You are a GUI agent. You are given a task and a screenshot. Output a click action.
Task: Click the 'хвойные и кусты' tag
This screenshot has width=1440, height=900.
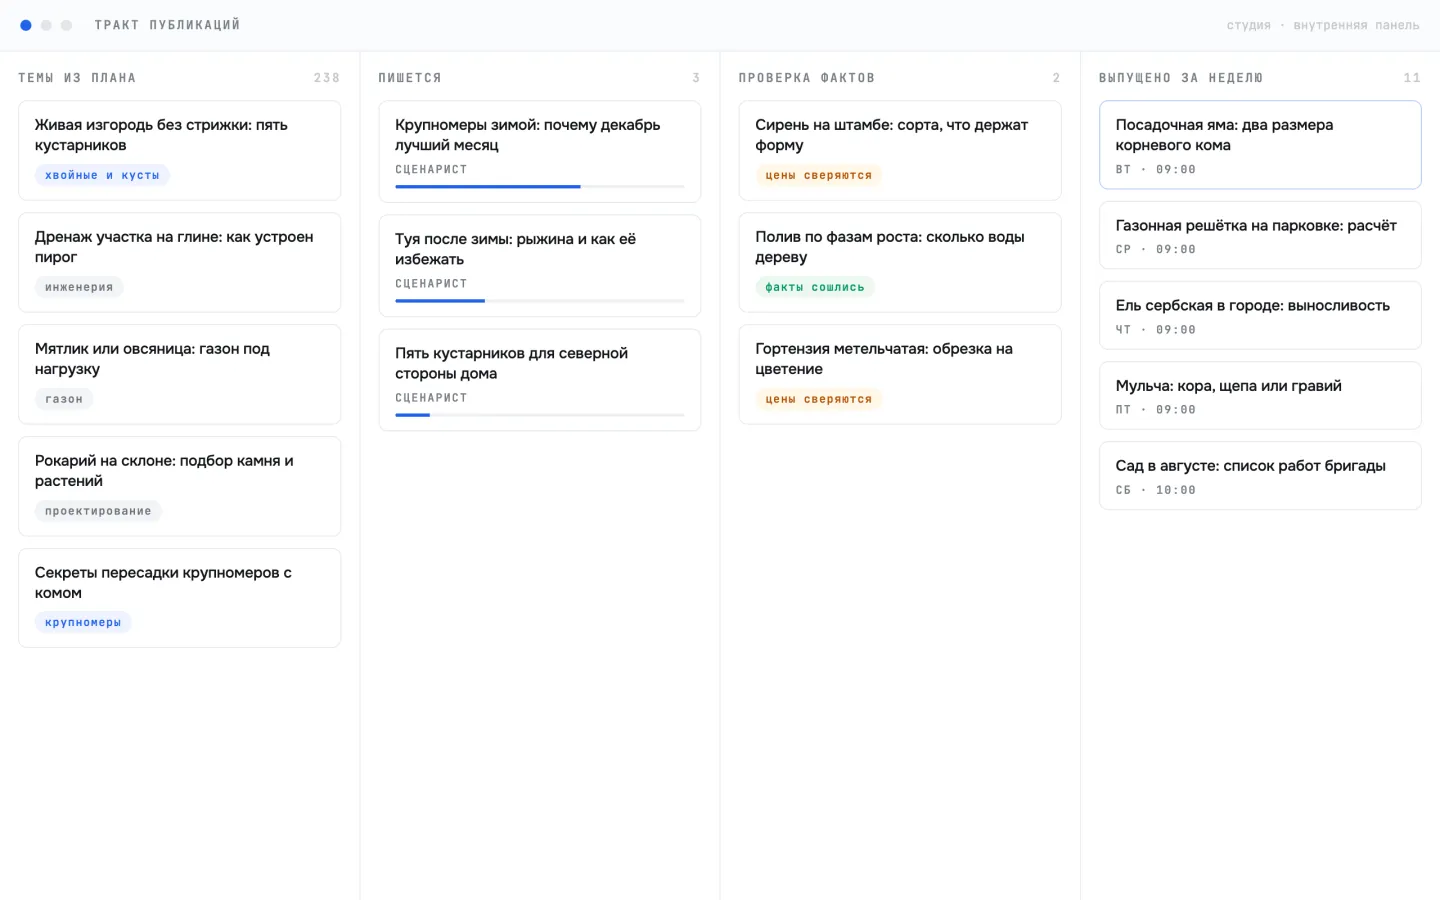point(102,175)
